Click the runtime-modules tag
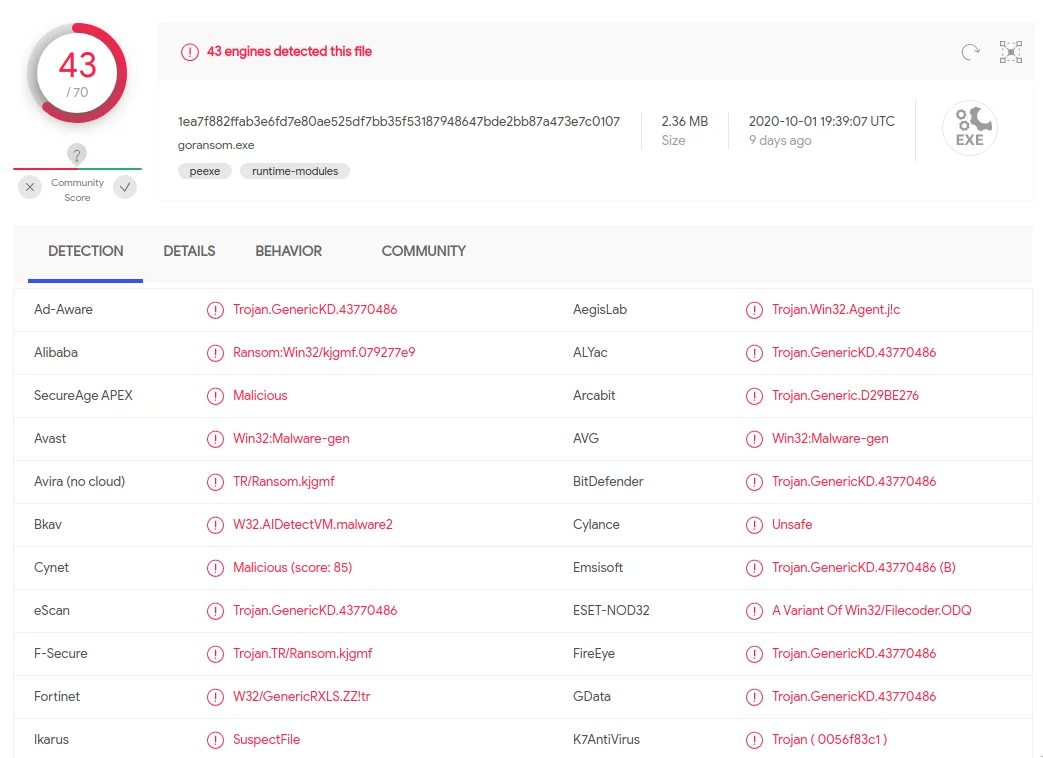Image resolution: width=1043 pixels, height=758 pixels. pyautogui.click(x=295, y=172)
